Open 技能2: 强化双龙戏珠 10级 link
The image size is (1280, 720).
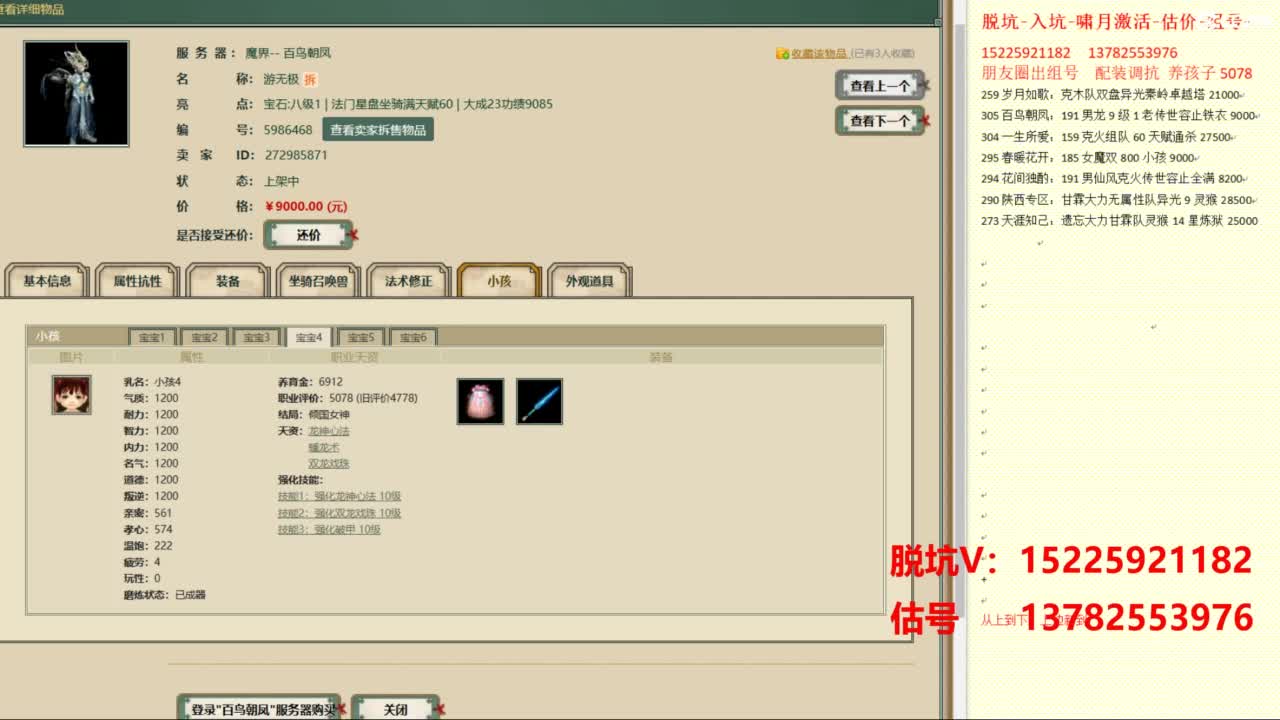click(x=339, y=513)
